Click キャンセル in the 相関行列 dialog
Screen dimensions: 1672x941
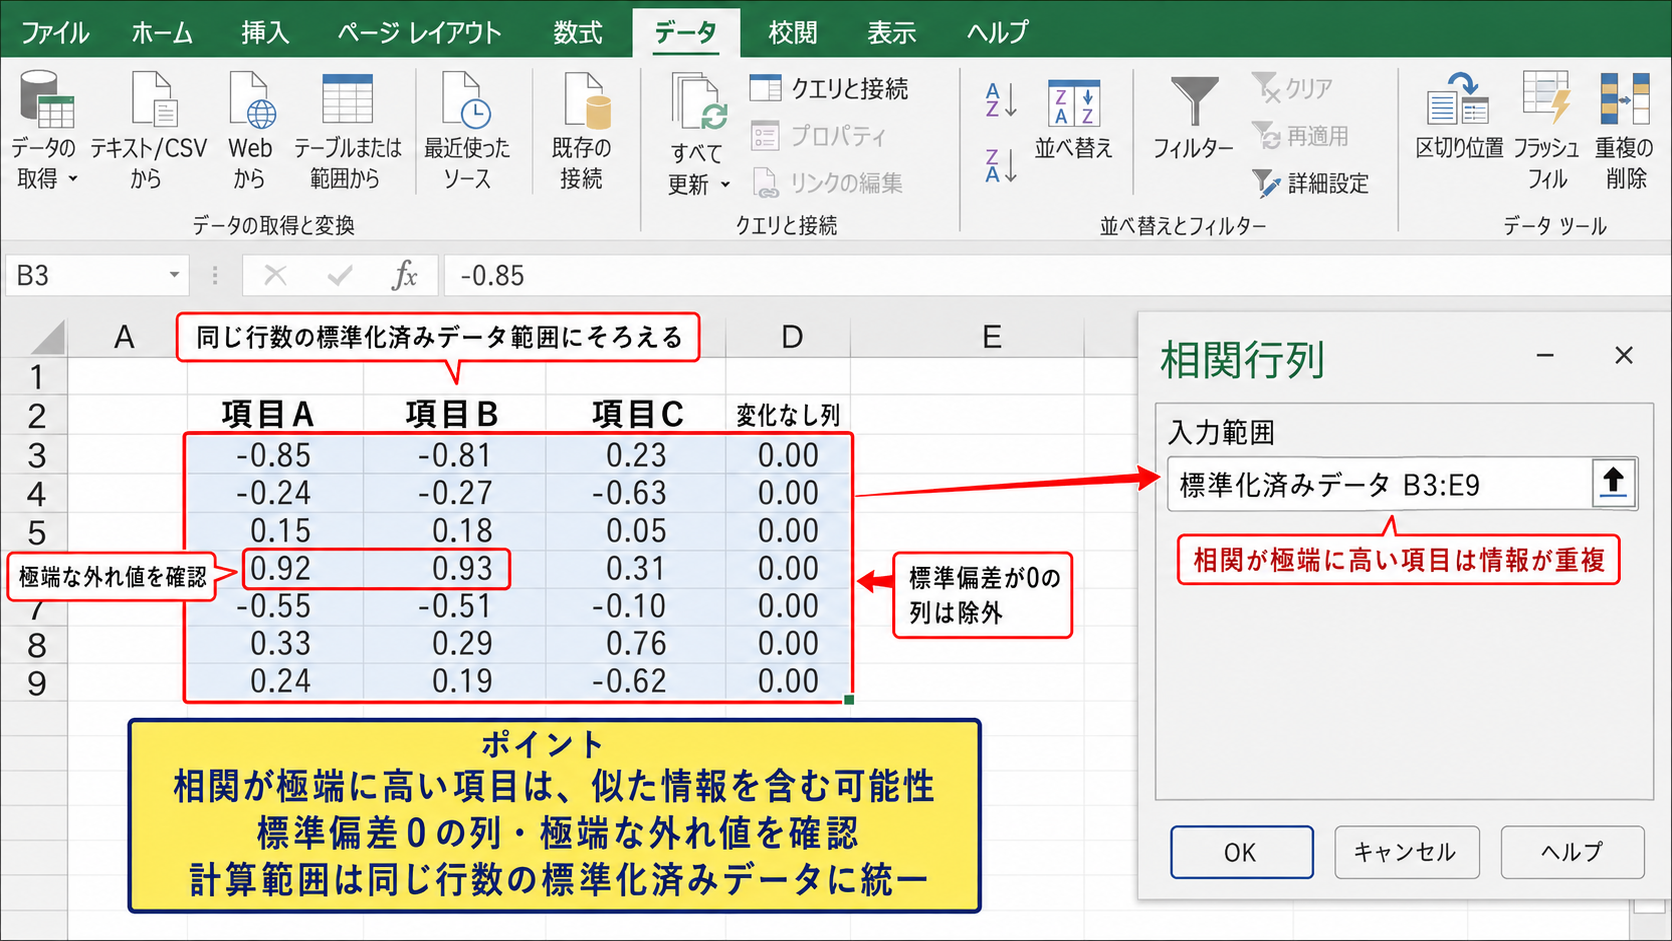click(x=1406, y=852)
